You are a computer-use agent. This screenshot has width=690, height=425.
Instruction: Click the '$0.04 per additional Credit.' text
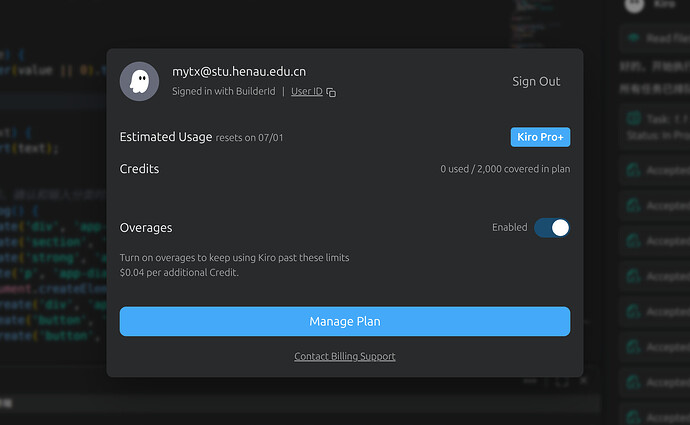[x=179, y=272]
